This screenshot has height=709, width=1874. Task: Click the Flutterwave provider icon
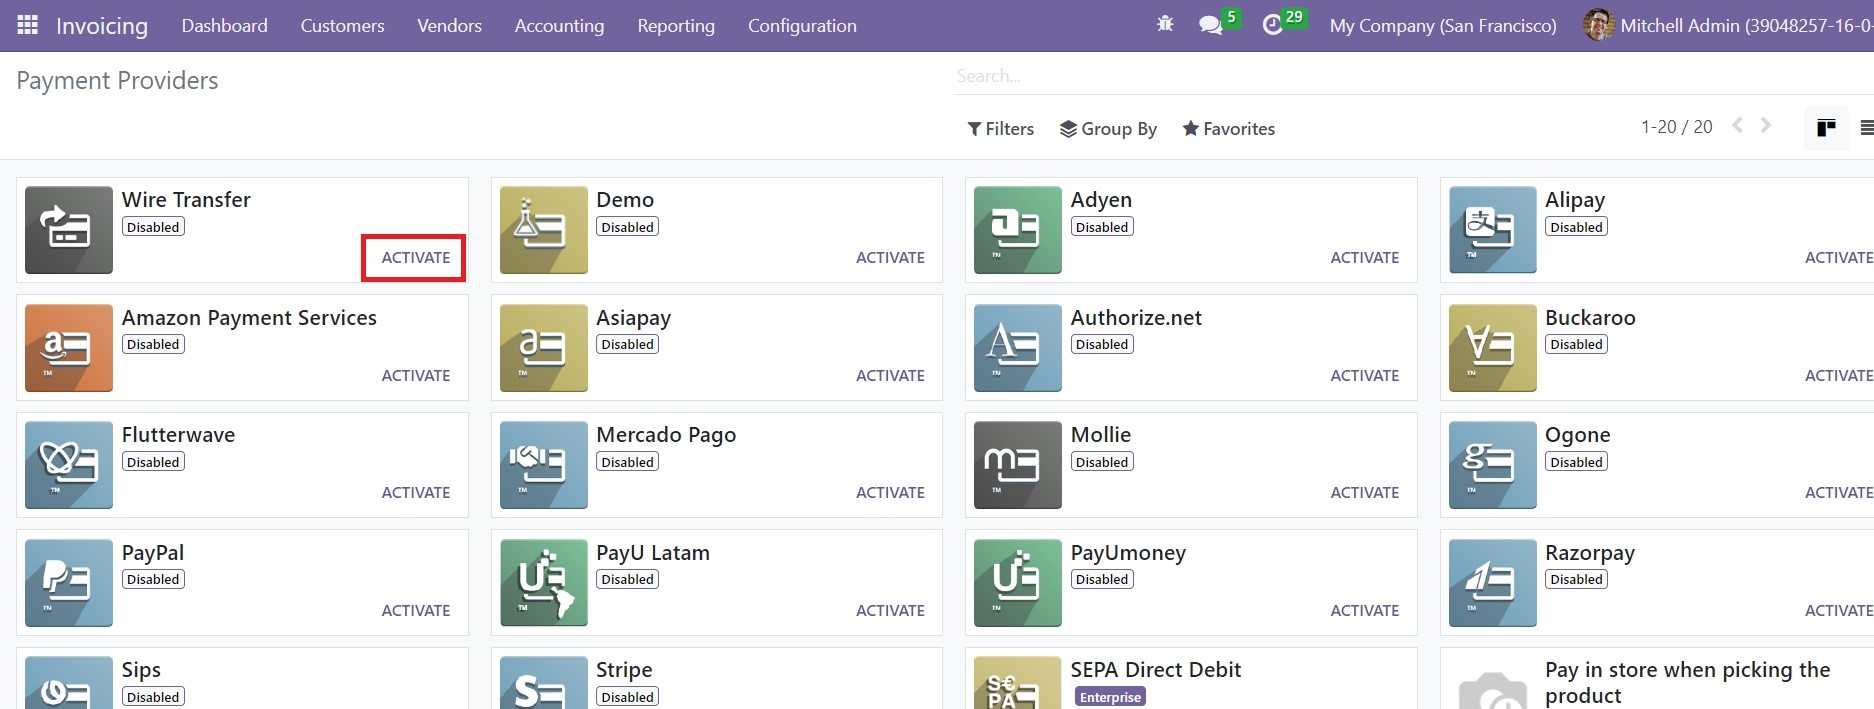[69, 465]
